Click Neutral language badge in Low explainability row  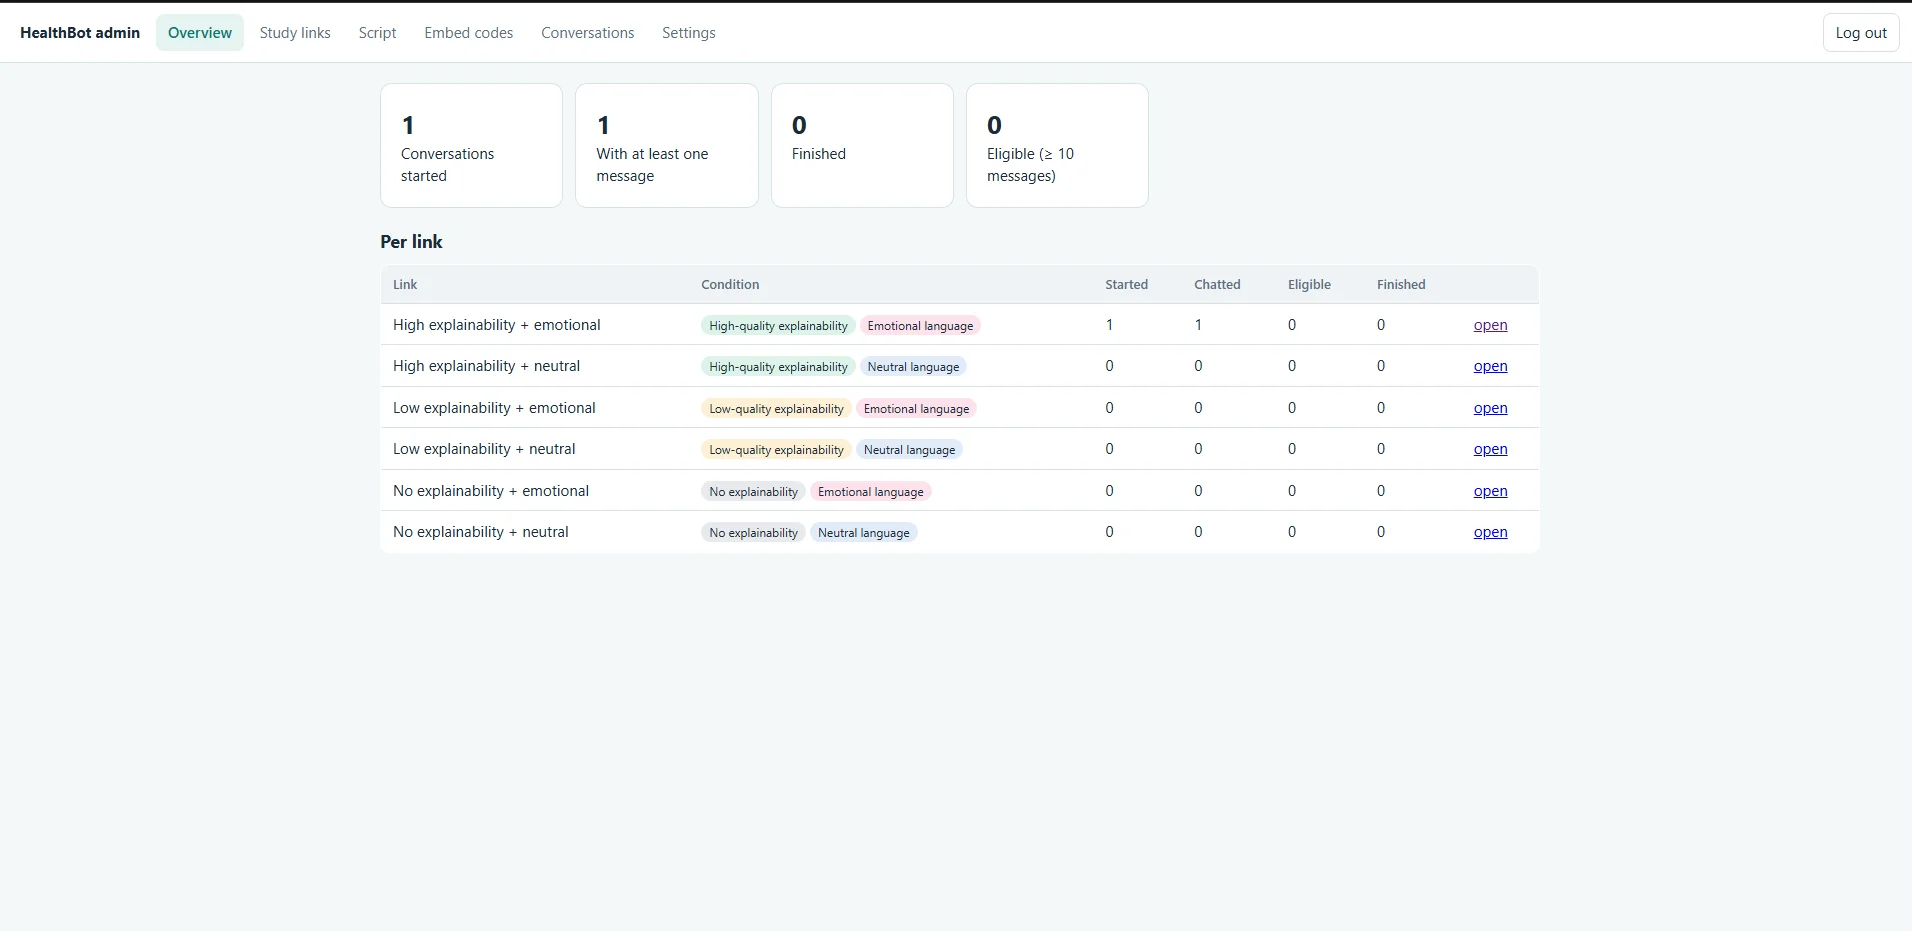909,450
